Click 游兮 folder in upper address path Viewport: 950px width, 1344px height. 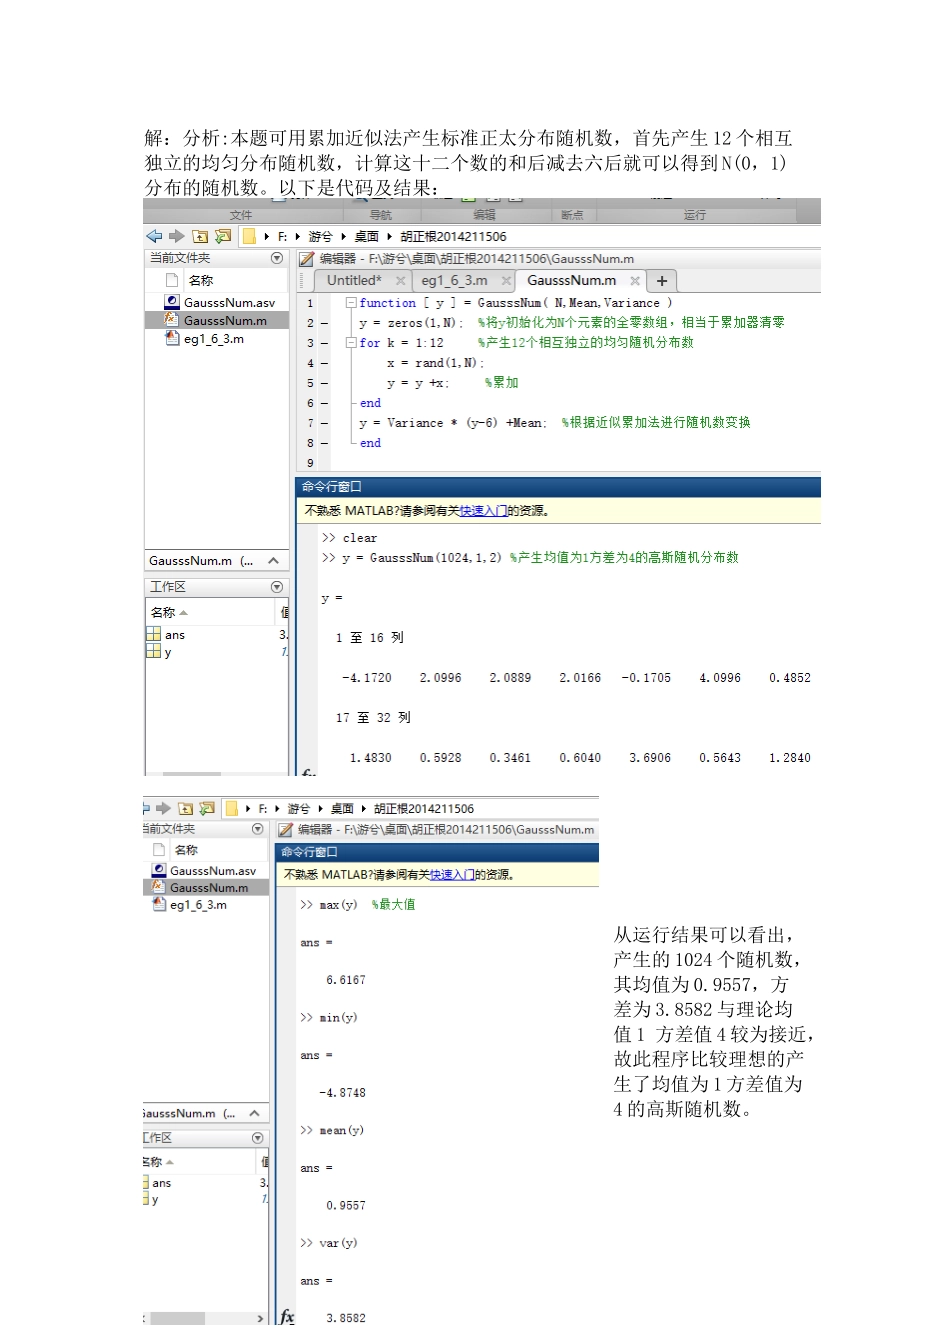coord(320,237)
